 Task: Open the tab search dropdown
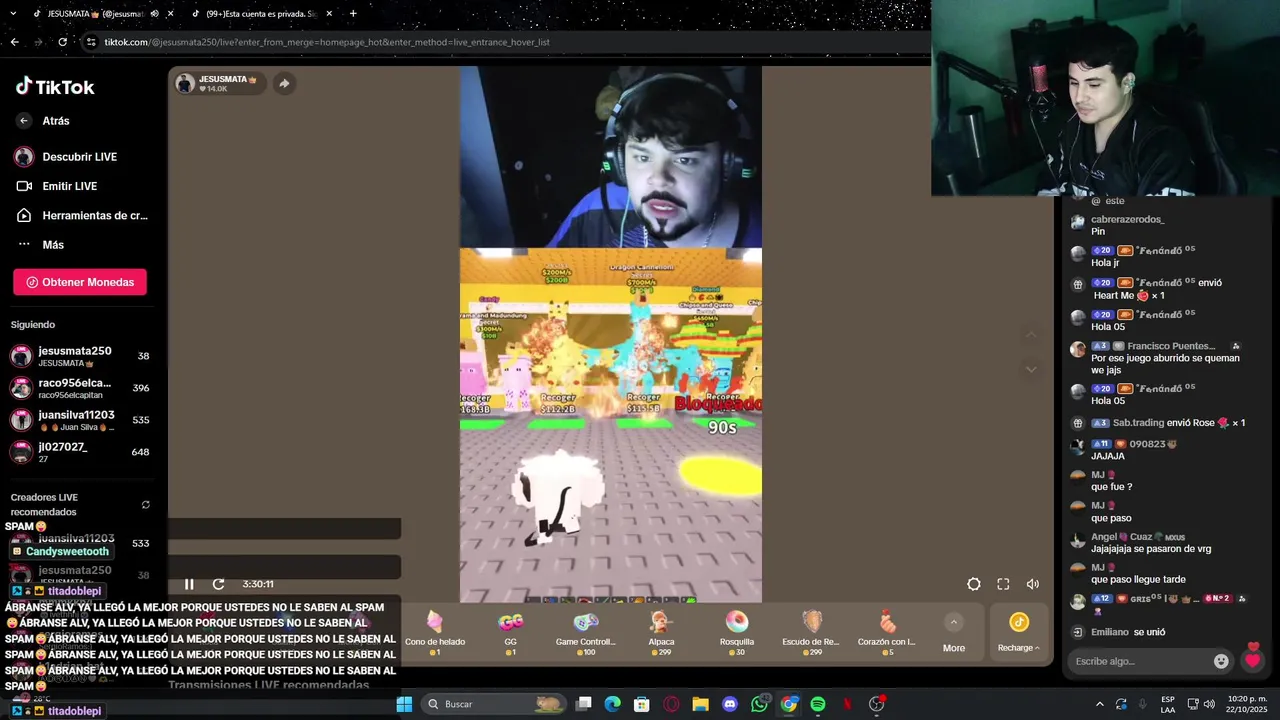(x=12, y=13)
